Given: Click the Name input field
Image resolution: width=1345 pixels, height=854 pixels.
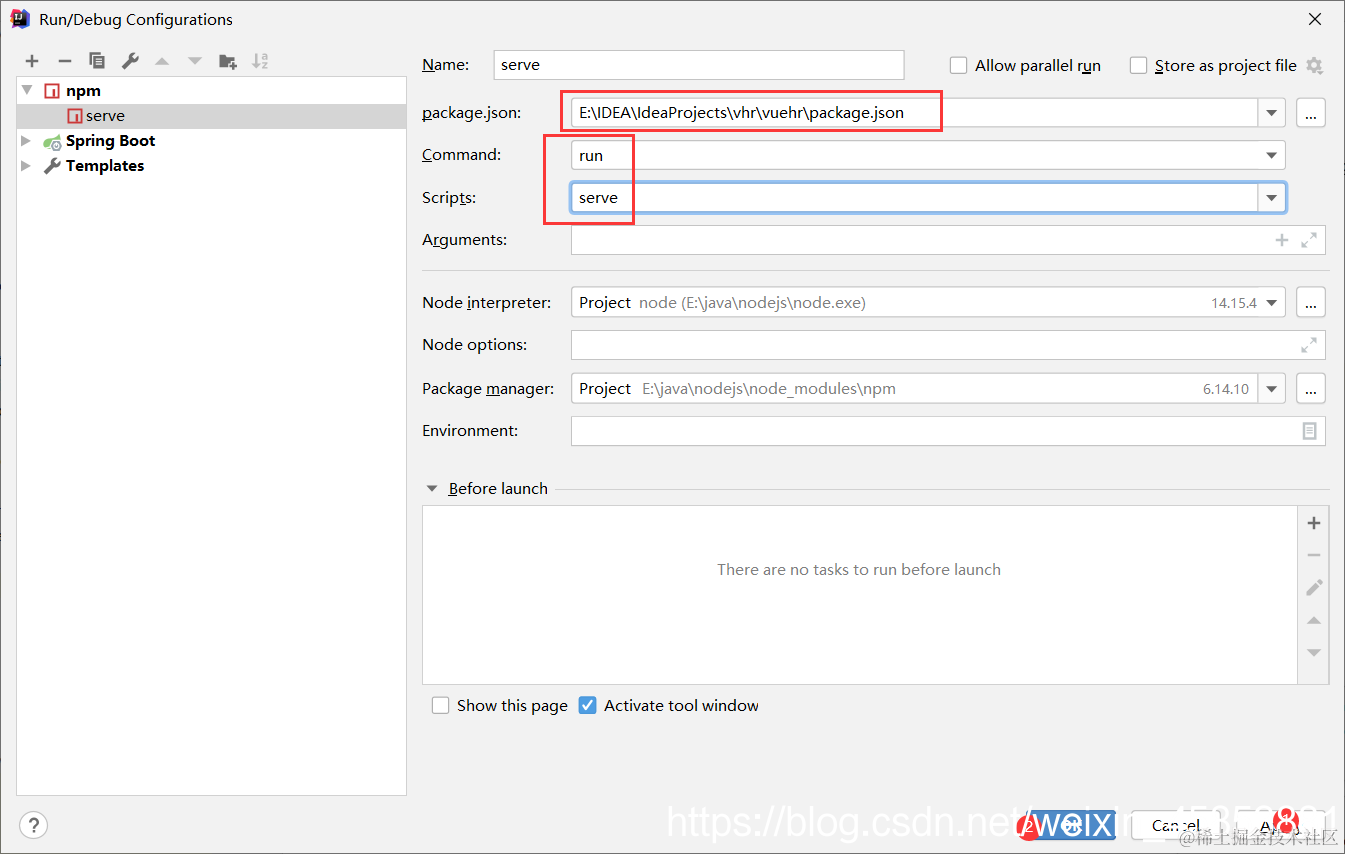Looking at the screenshot, I should click(699, 65).
